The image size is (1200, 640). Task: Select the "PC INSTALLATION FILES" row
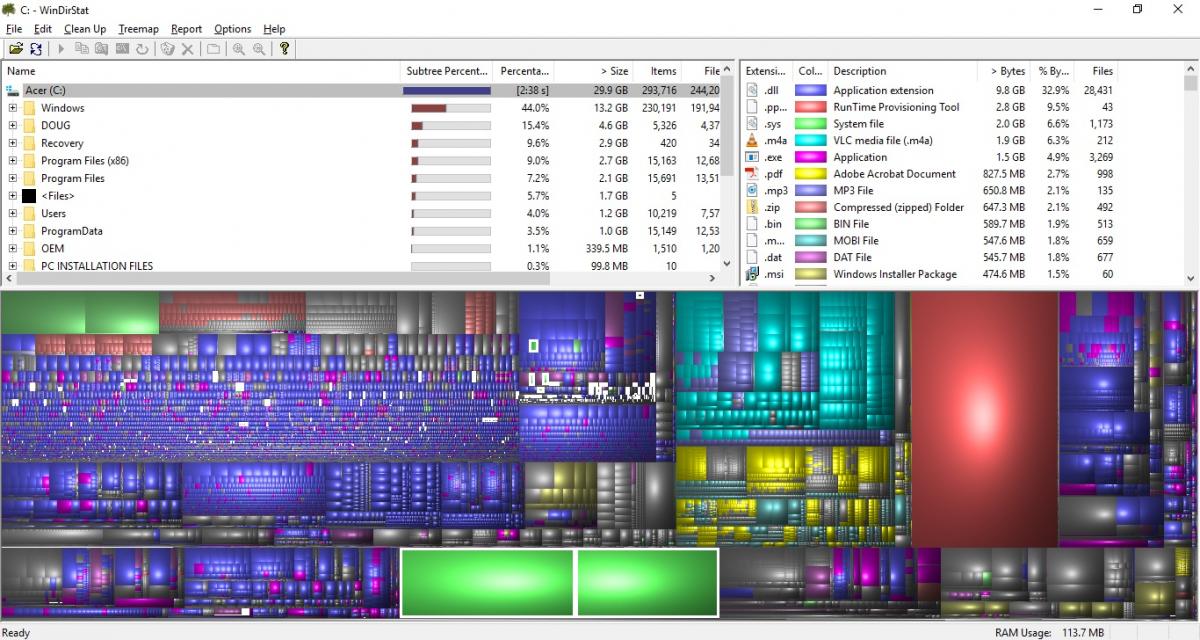click(360, 266)
